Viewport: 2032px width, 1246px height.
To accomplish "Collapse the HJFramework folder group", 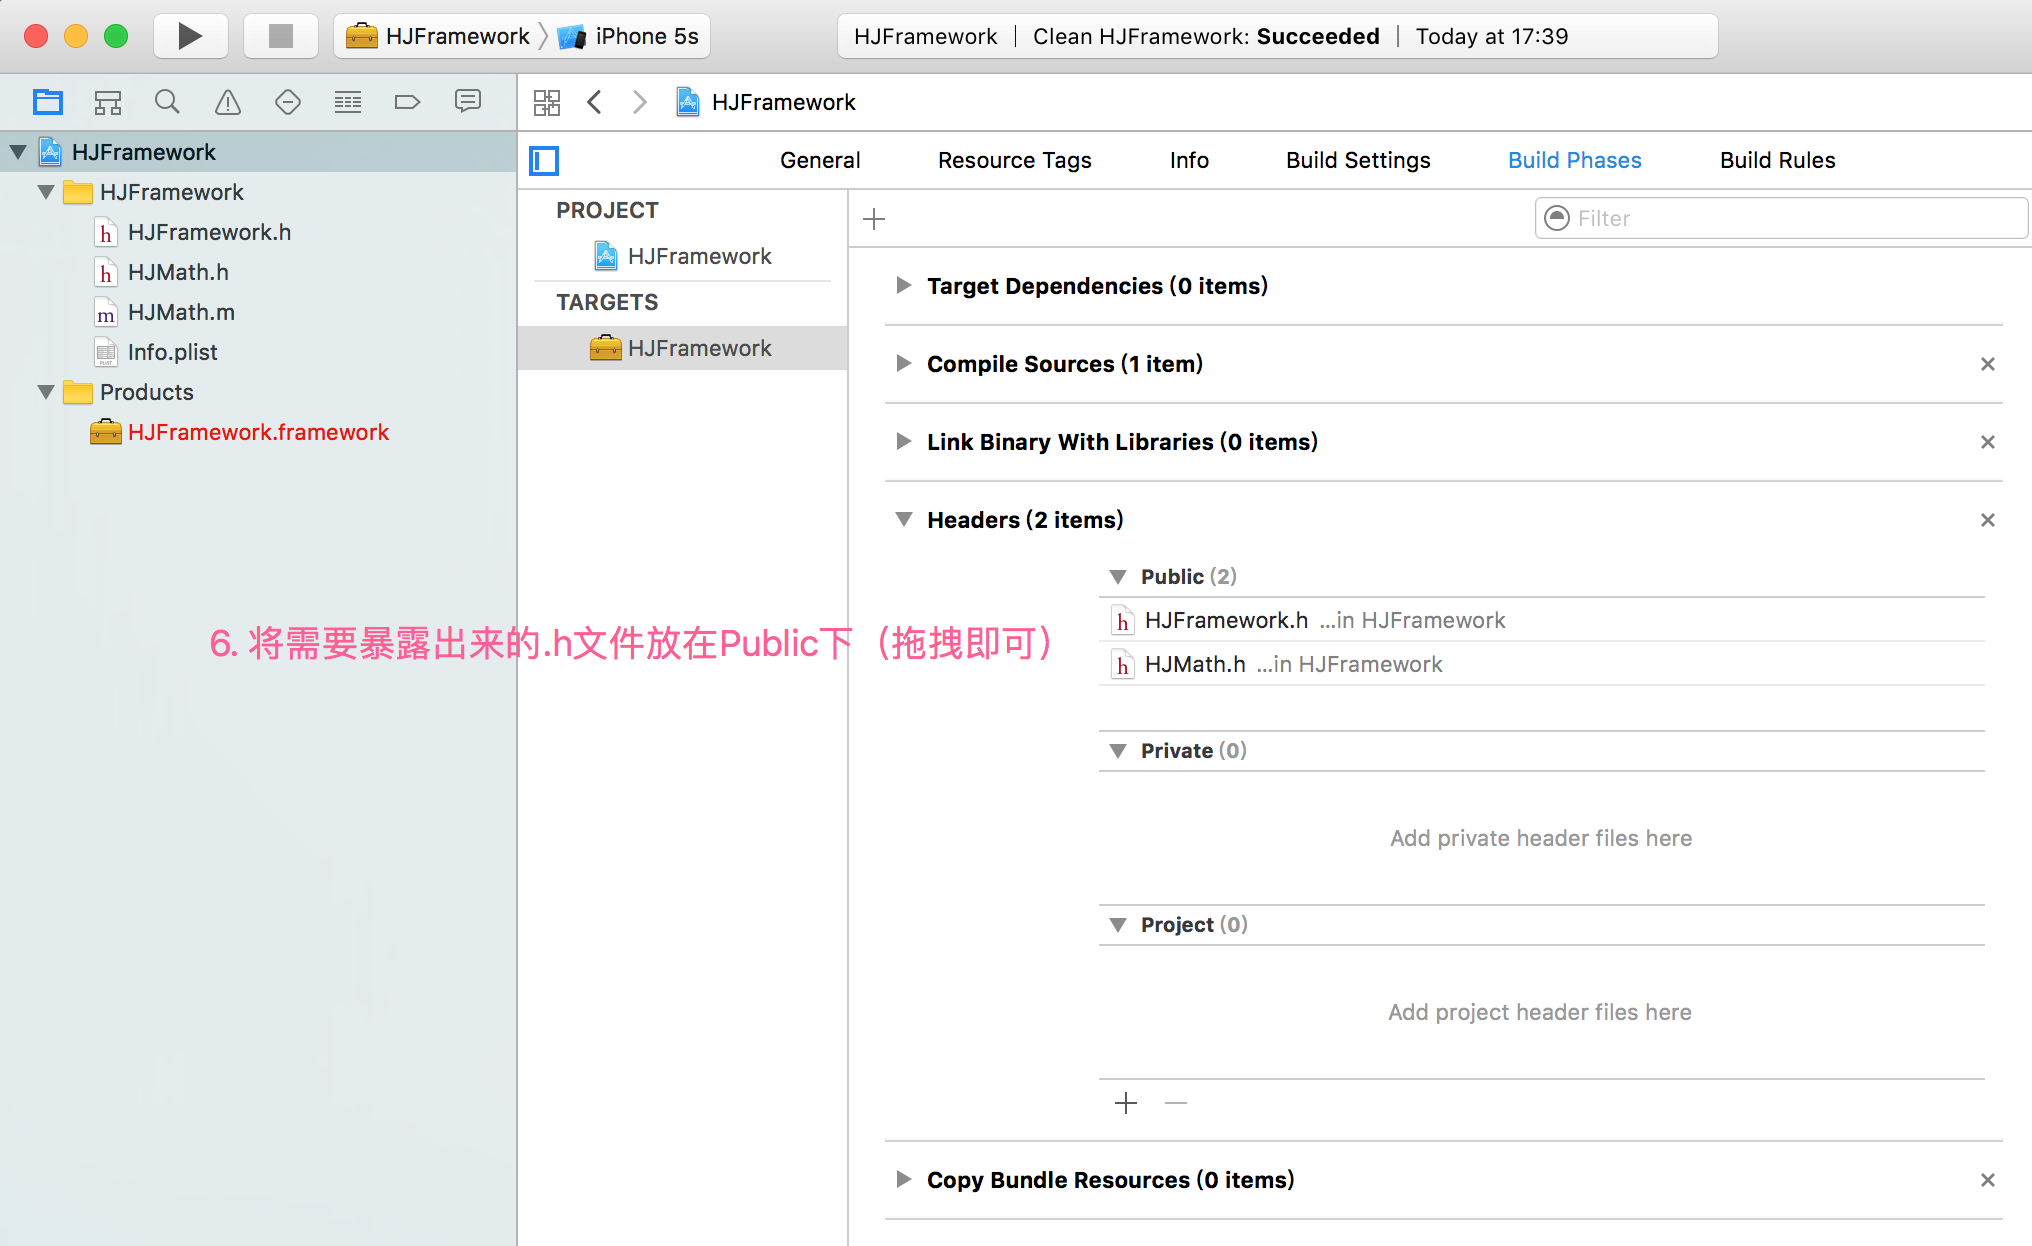I will pos(46,192).
